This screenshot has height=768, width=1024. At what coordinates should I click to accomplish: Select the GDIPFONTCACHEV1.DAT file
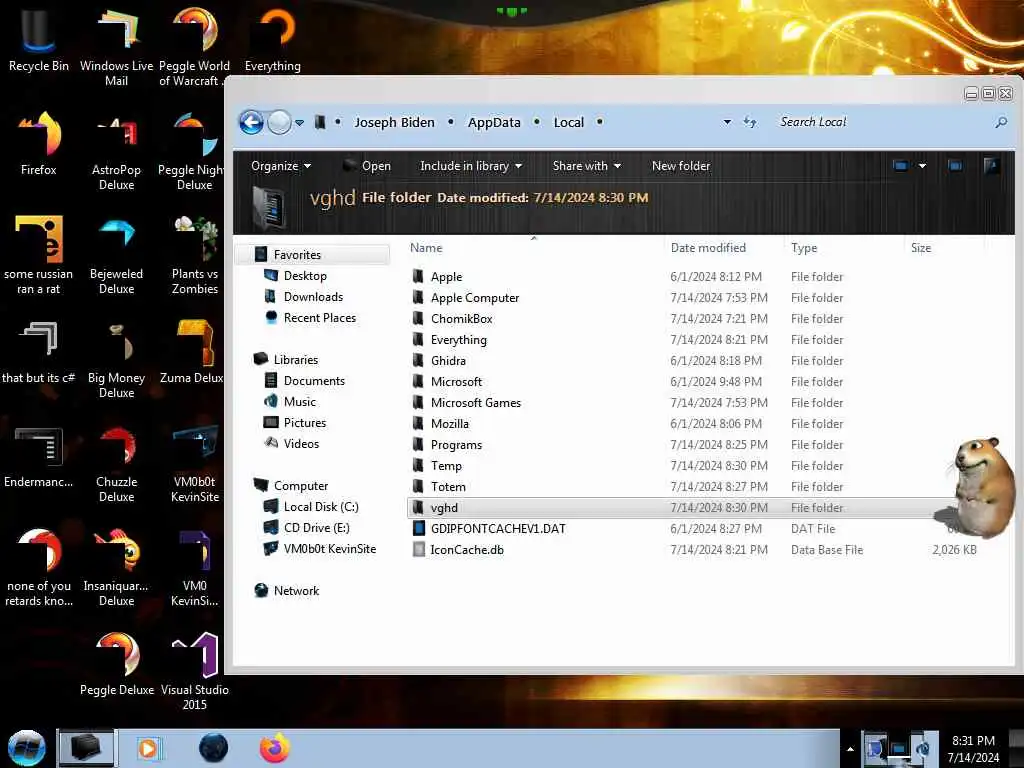tap(498, 528)
